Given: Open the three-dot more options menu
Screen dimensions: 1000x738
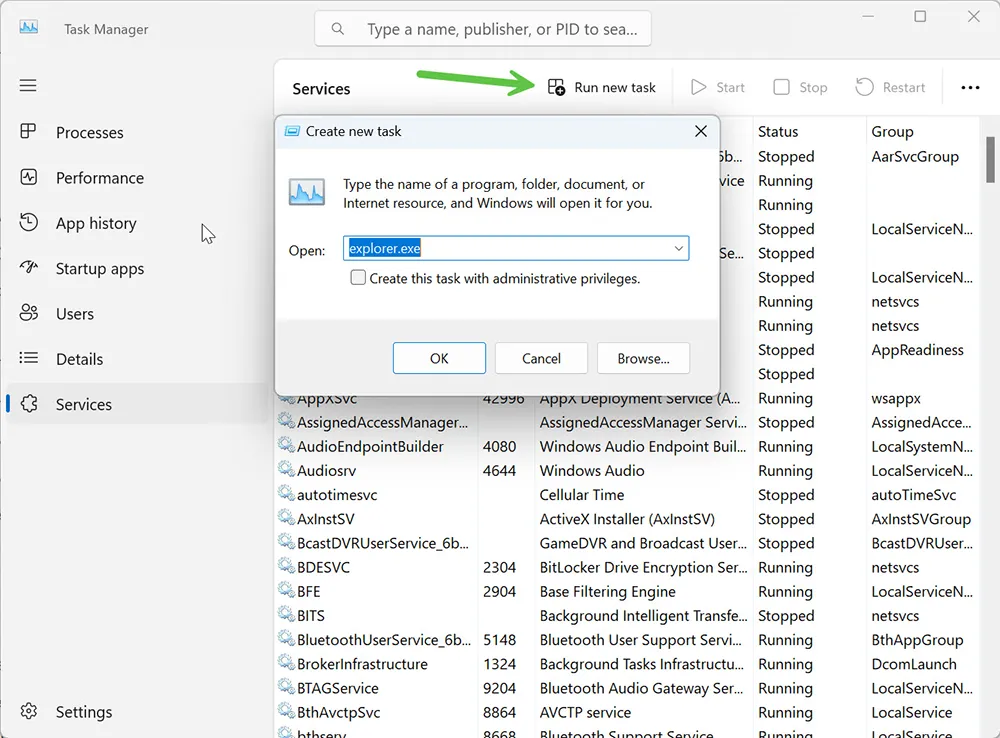Looking at the screenshot, I should (970, 87).
